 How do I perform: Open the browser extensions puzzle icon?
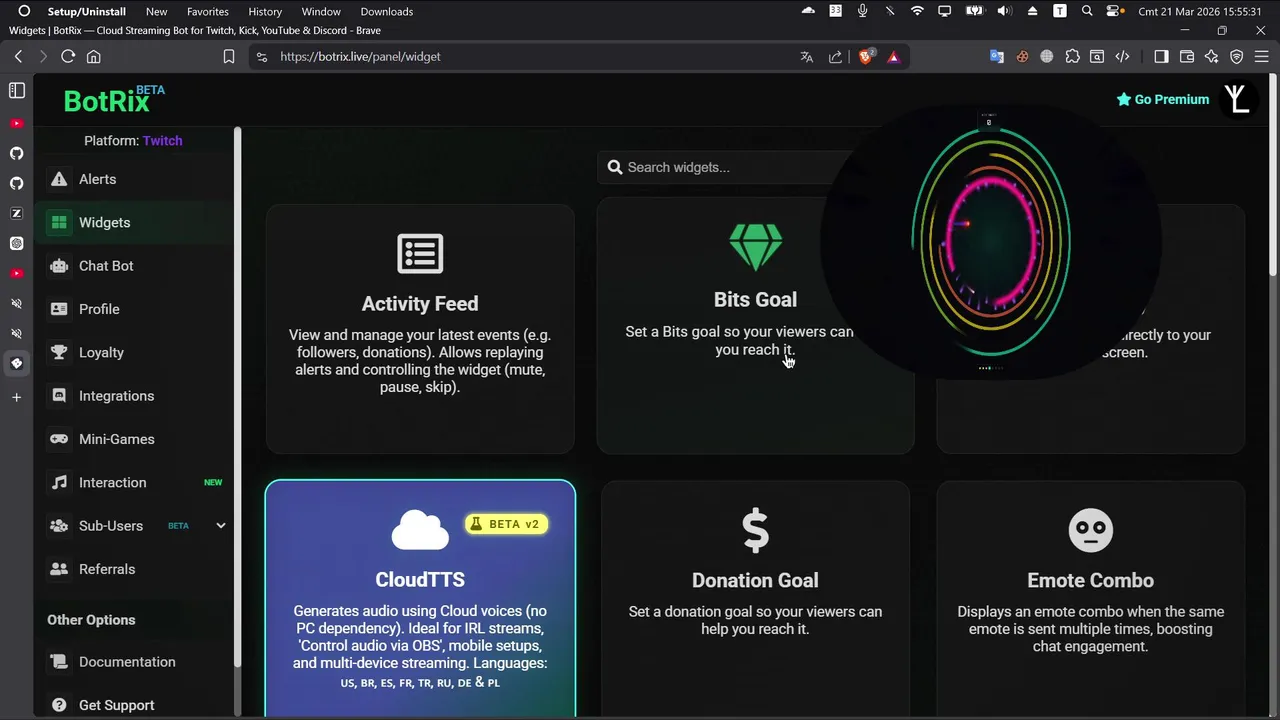(1072, 57)
